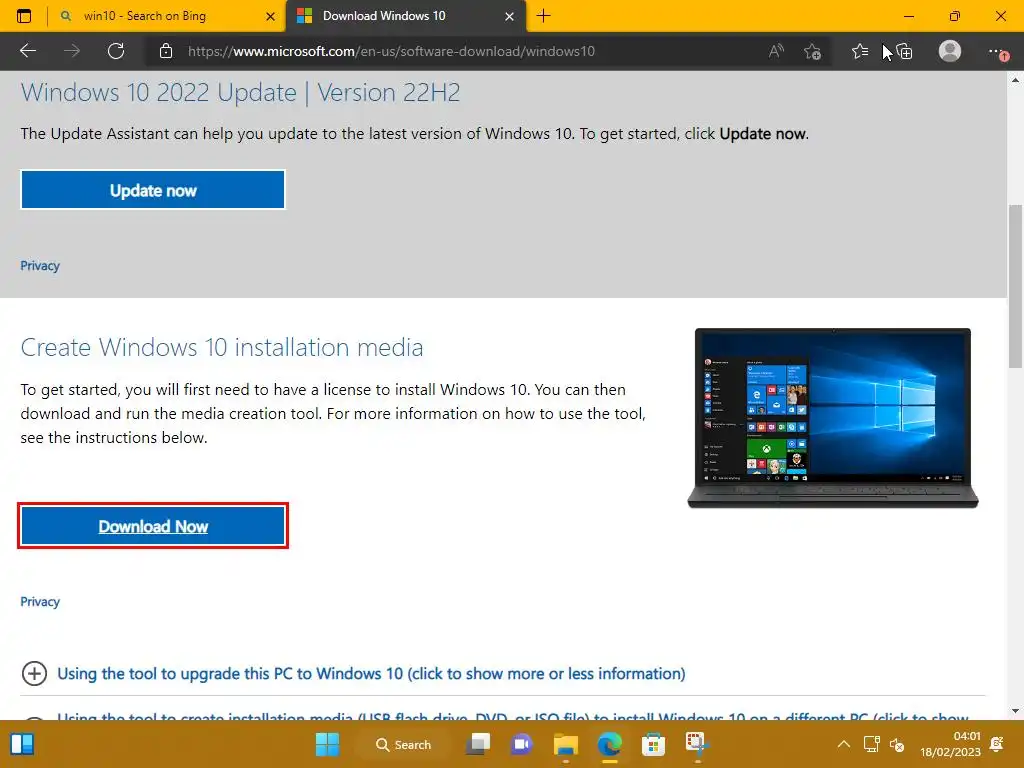Launch the Chat app from taskbar
The width and height of the screenshot is (1024, 768).
click(521, 744)
